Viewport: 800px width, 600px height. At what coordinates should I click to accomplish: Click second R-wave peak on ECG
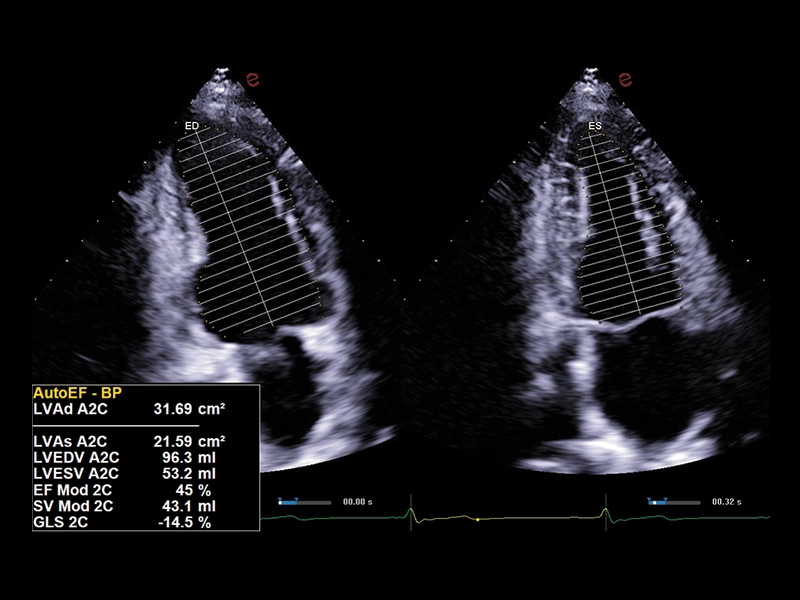pyautogui.click(x=605, y=510)
